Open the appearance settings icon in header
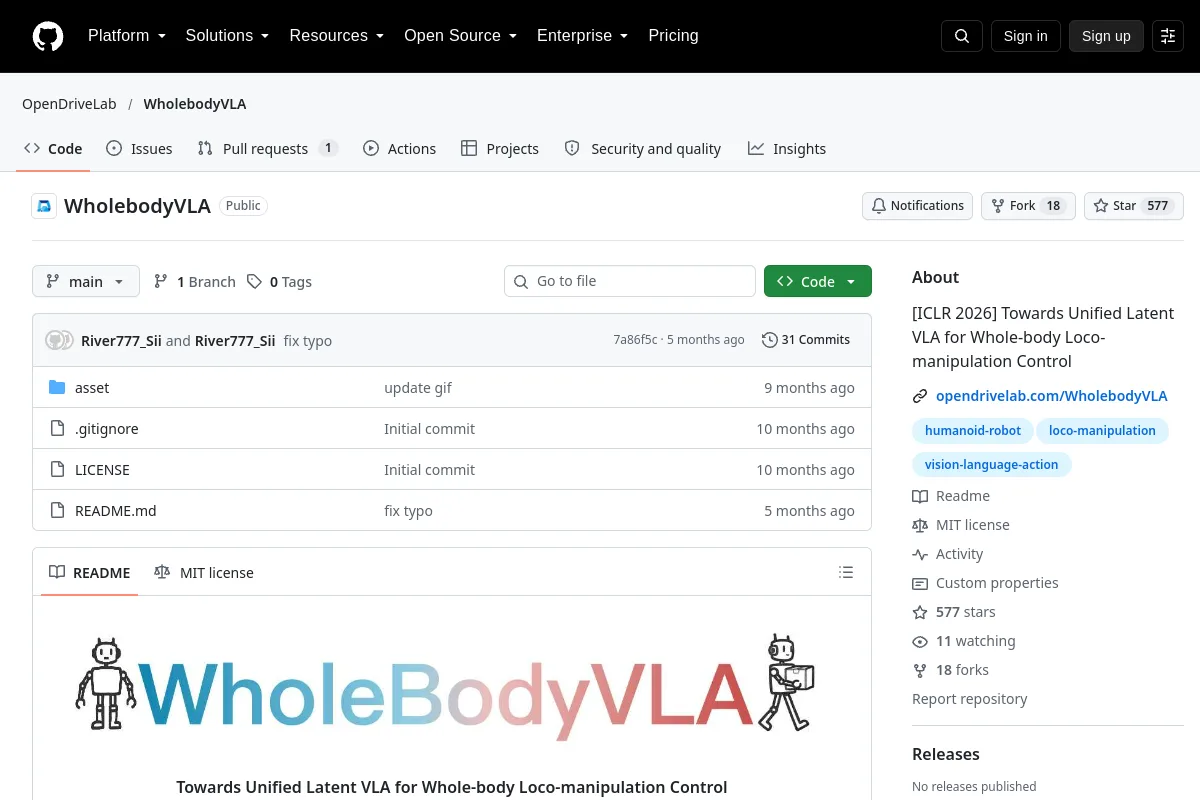 (1168, 36)
